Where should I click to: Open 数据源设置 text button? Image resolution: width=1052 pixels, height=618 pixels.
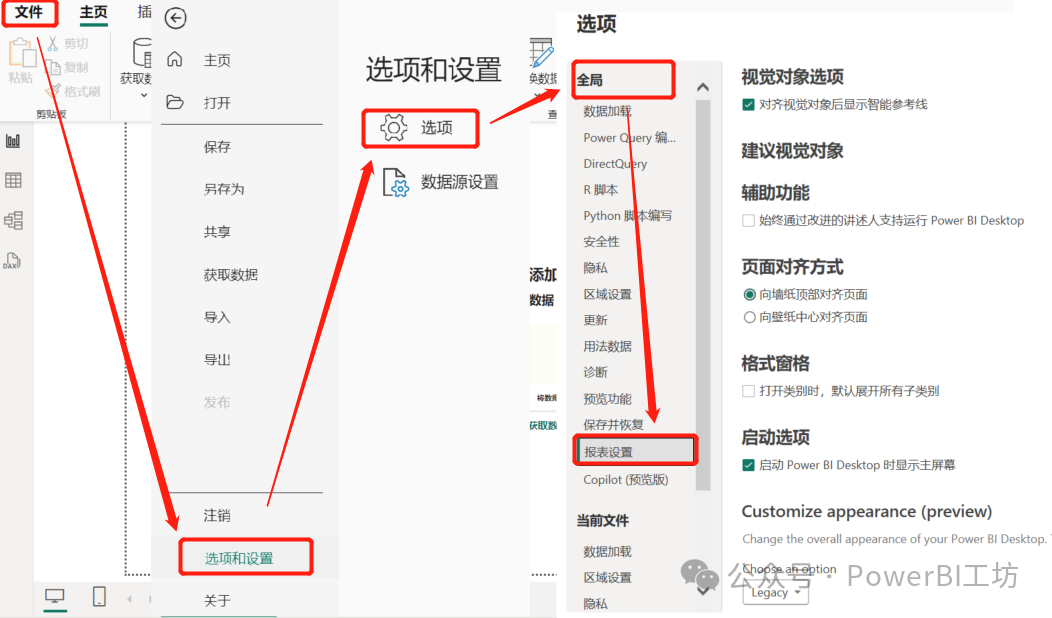pos(460,182)
